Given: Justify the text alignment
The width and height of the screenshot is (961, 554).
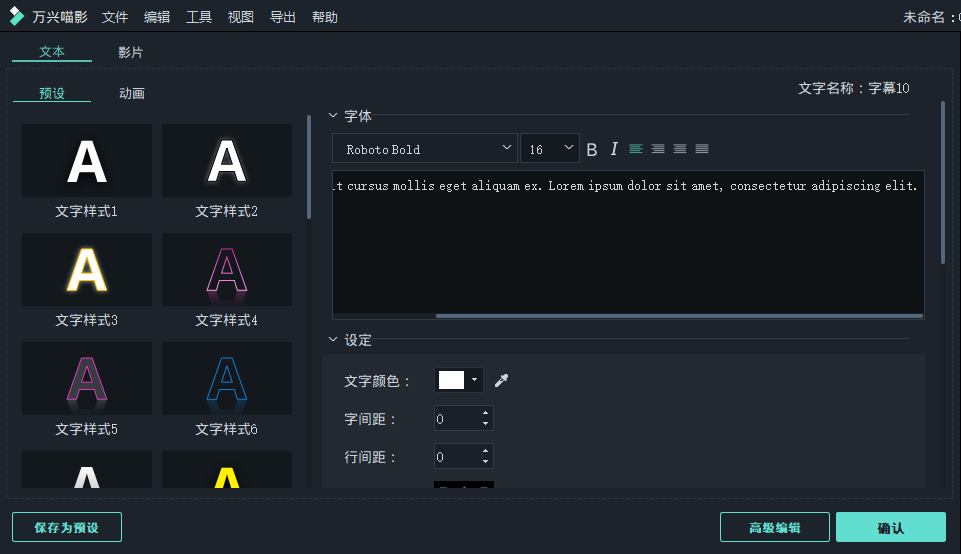Looking at the screenshot, I should point(702,149).
